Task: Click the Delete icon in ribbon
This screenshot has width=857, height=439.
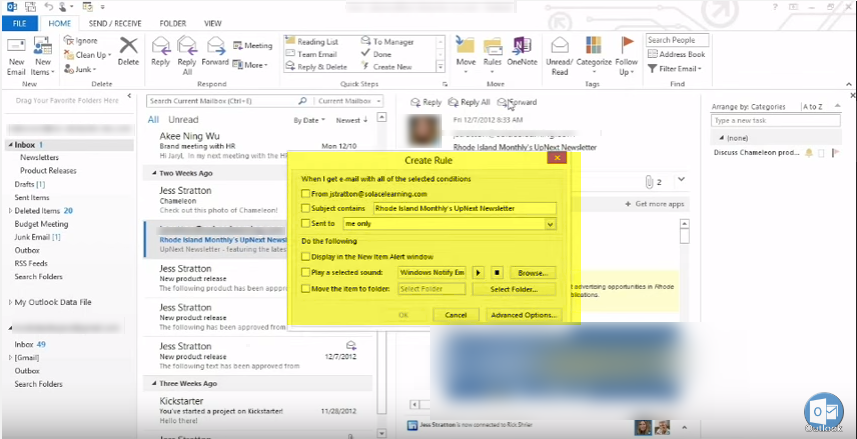Action: [128, 50]
